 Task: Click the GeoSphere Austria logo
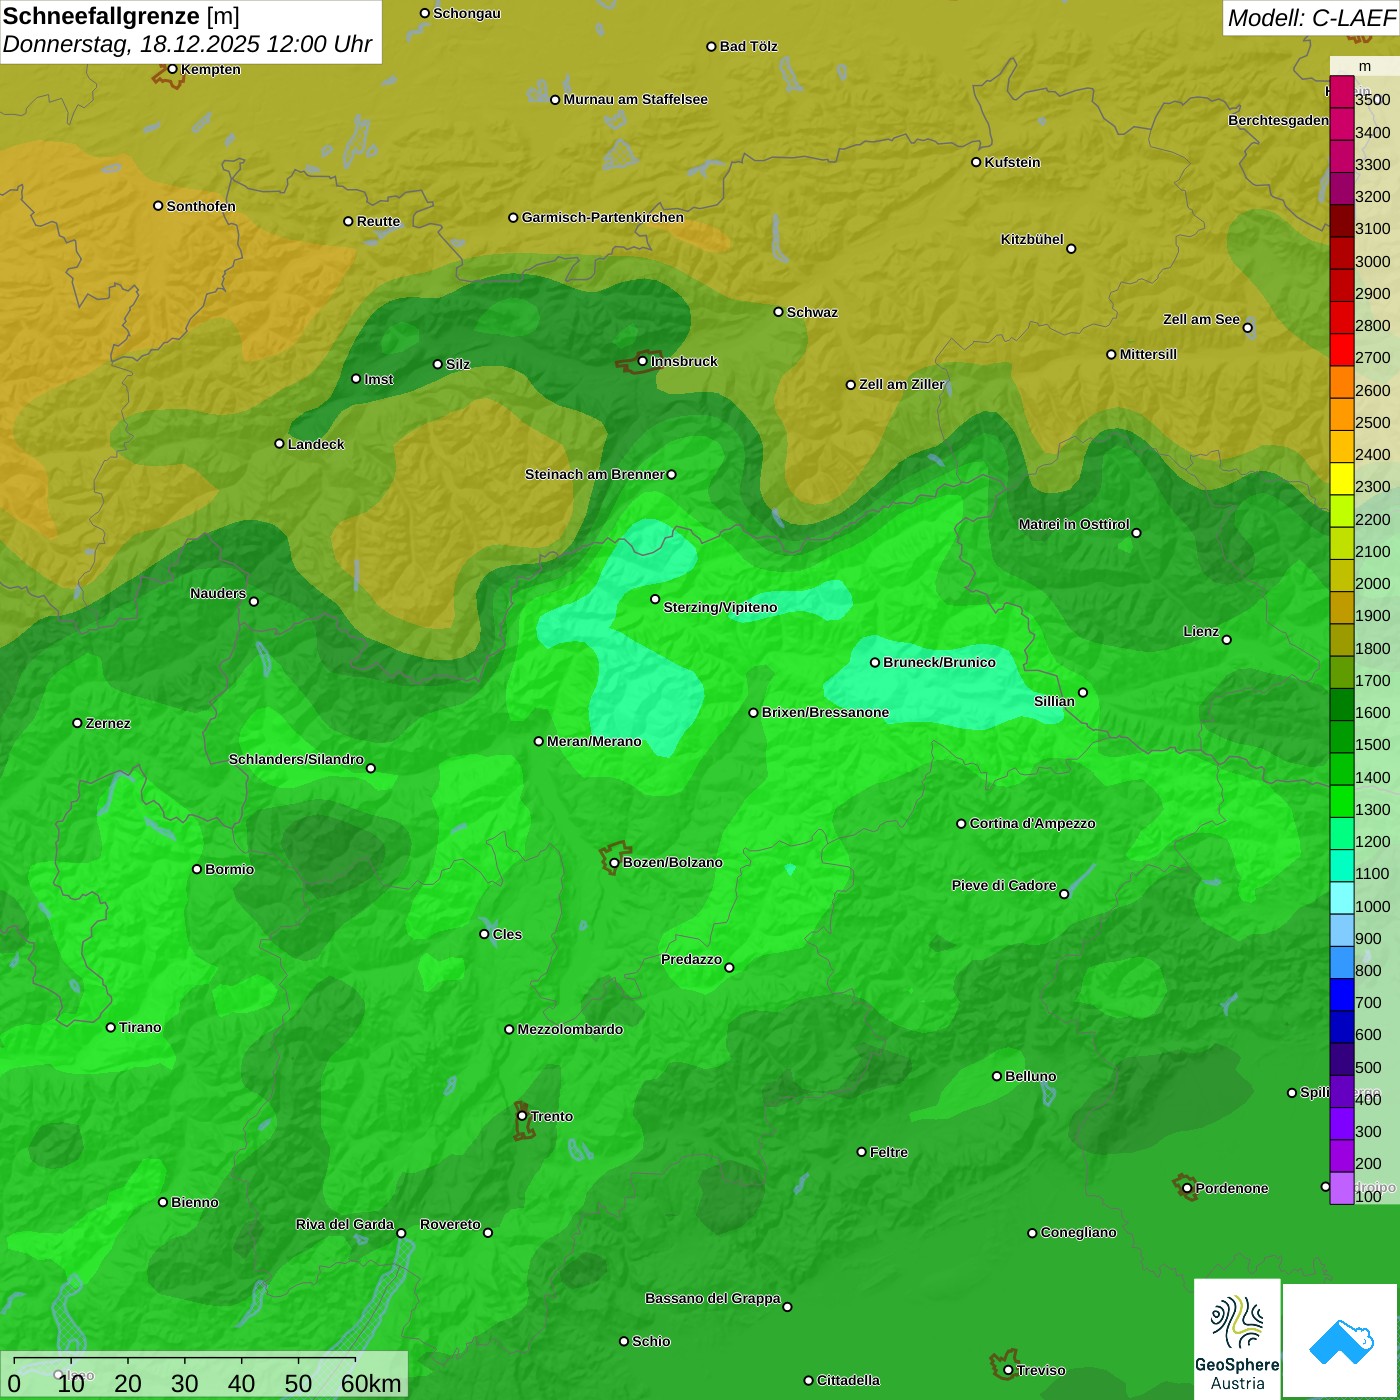(1237, 1338)
